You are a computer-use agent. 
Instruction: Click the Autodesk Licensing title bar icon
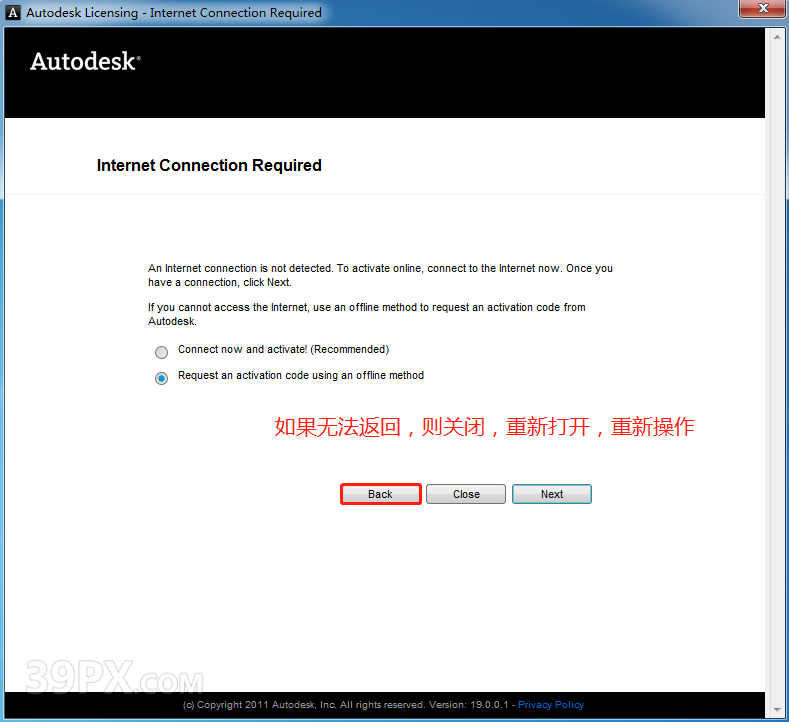[x=13, y=13]
